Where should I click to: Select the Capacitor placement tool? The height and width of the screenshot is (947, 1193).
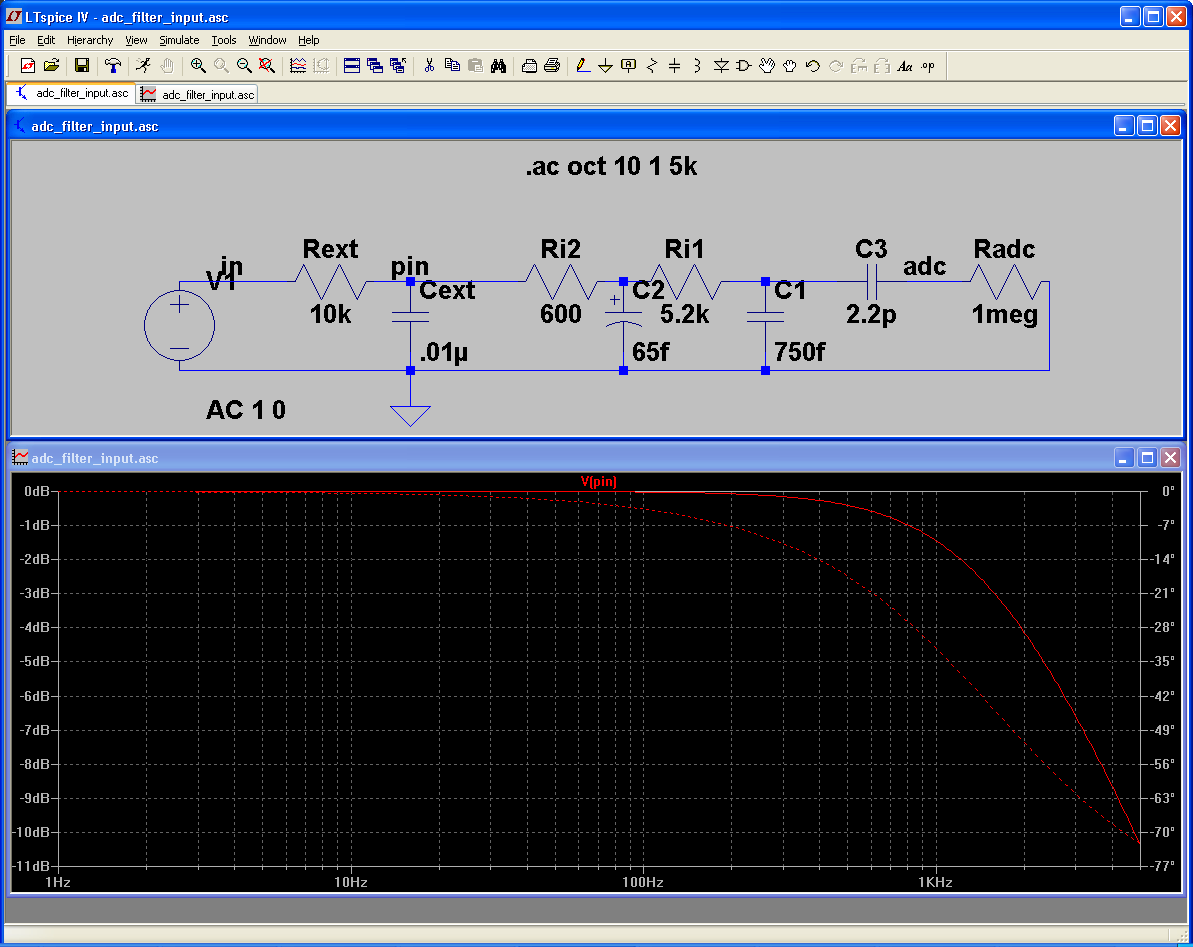(675, 66)
